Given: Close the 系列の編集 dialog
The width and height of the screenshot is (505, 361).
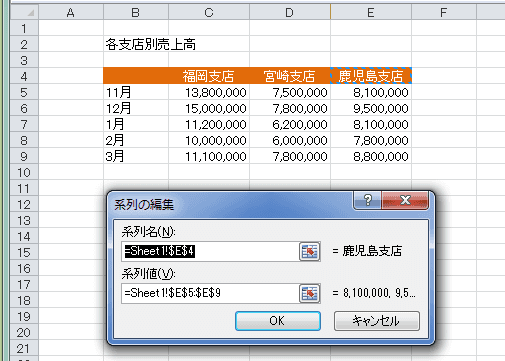Looking at the screenshot, I should [x=405, y=200].
